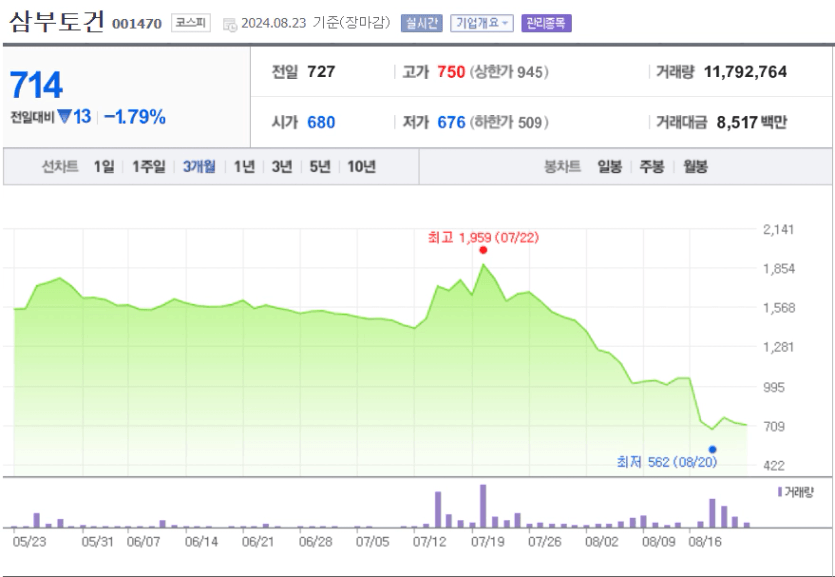This screenshot has height=577, width=835.
Task: Click the 2,141 y-axis price label
Action: tap(779, 229)
